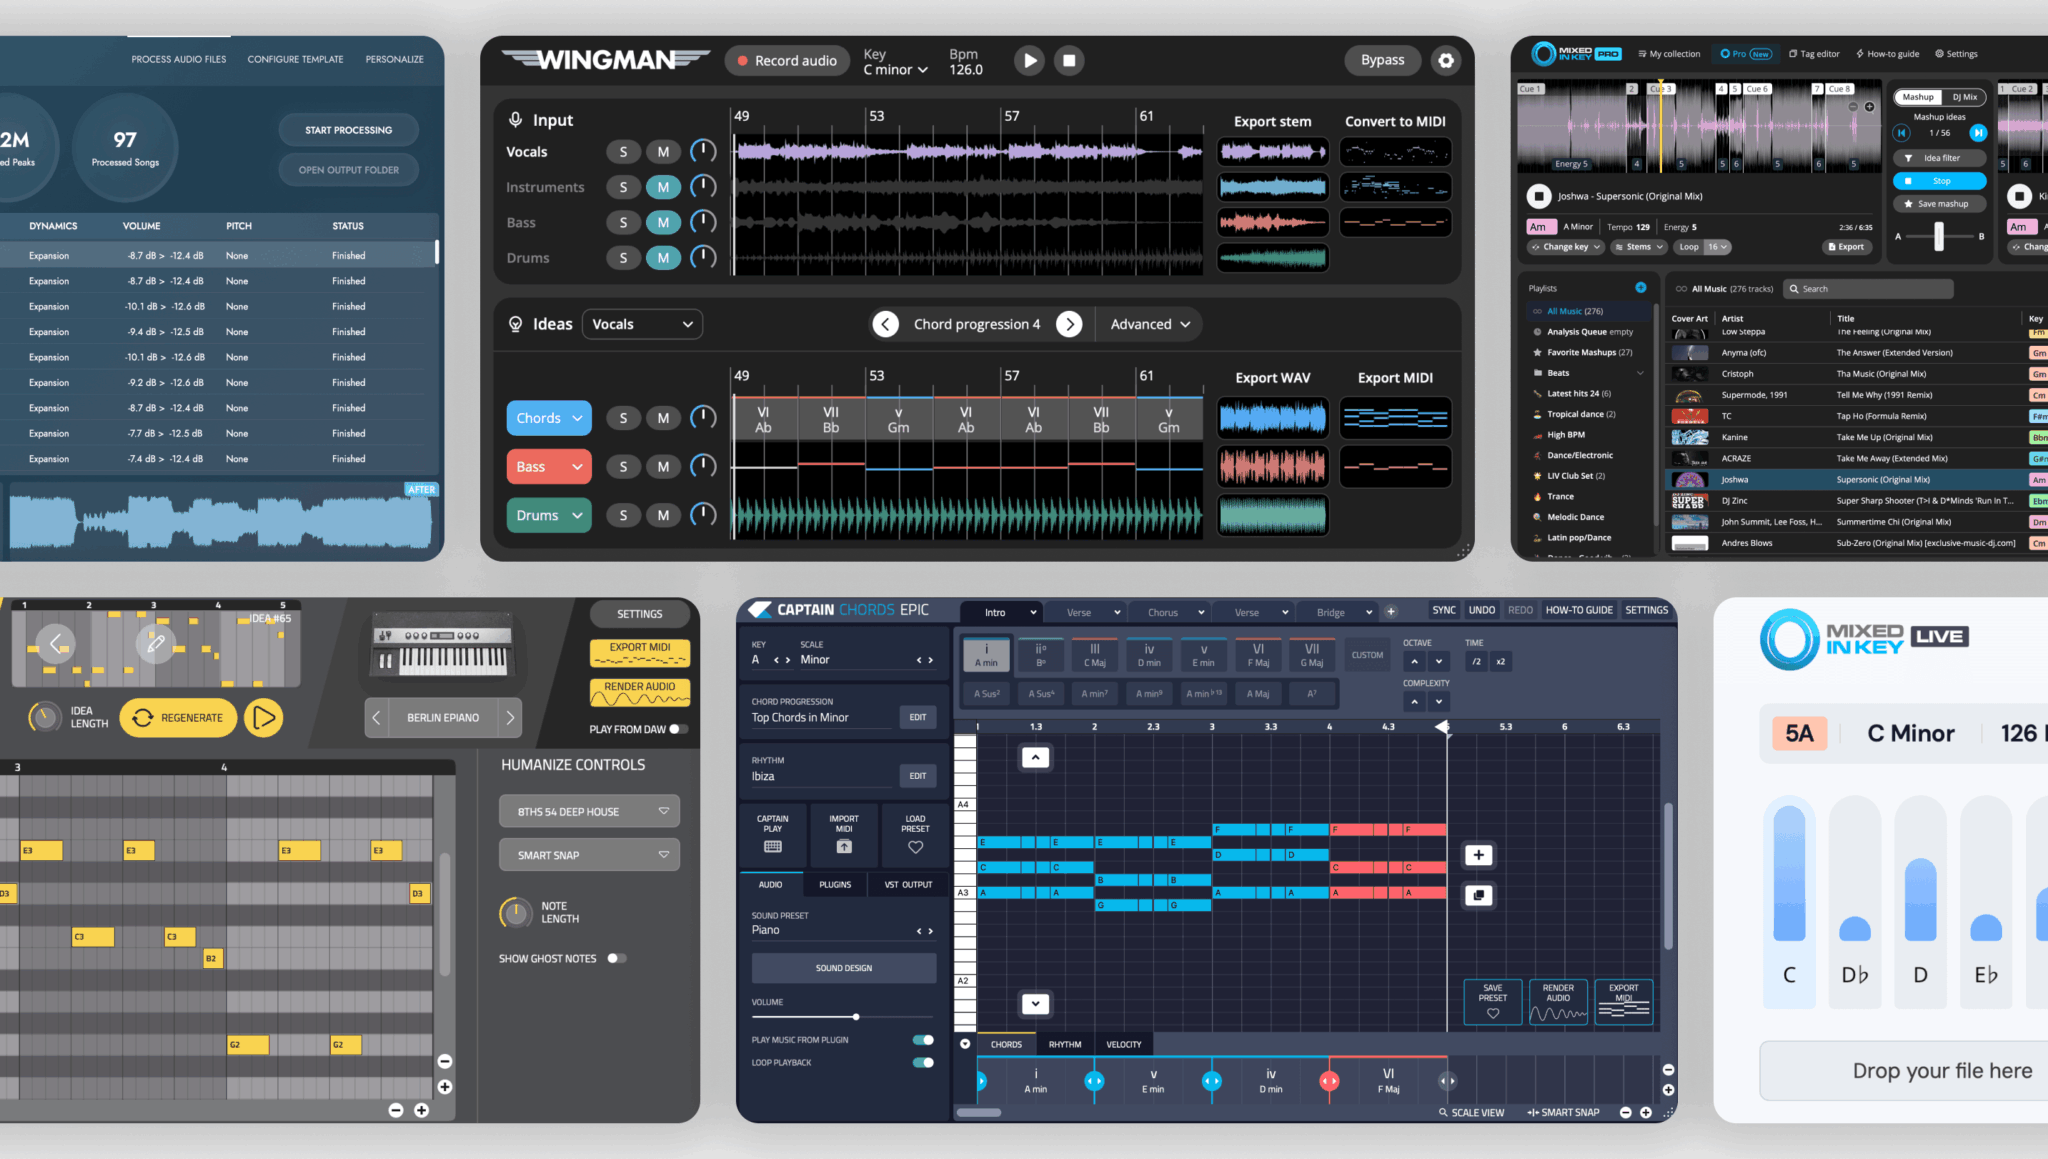Viewport: 2048px width, 1159px height.
Task: Open Mixed In Key Settings
Action: 1956,54
